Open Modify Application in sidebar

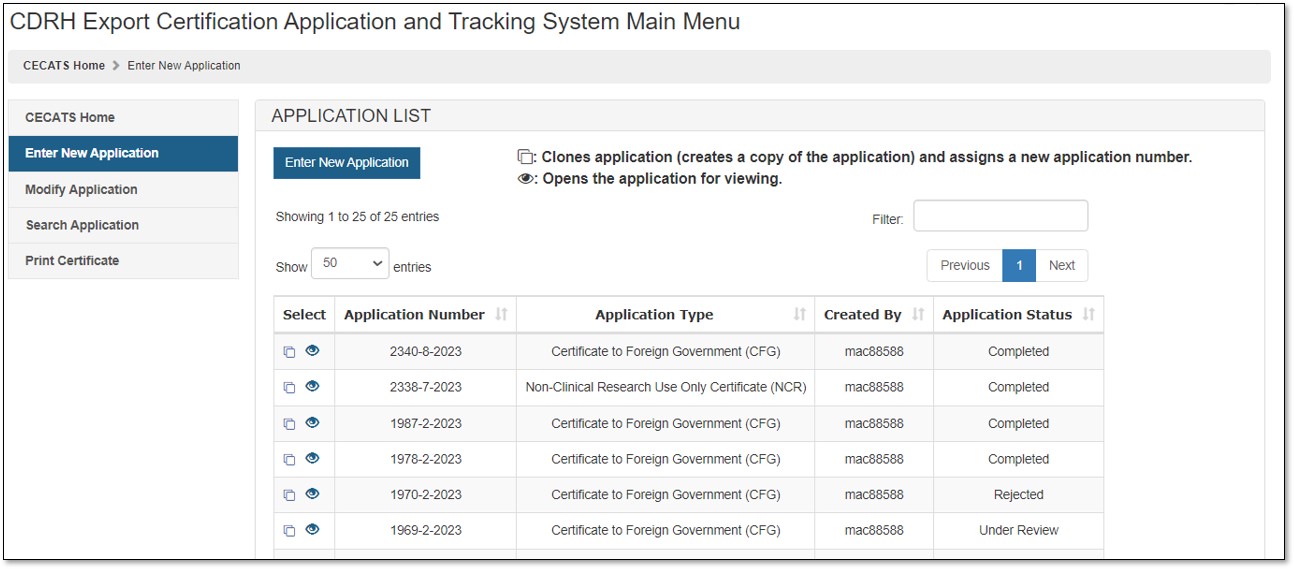pos(81,190)
